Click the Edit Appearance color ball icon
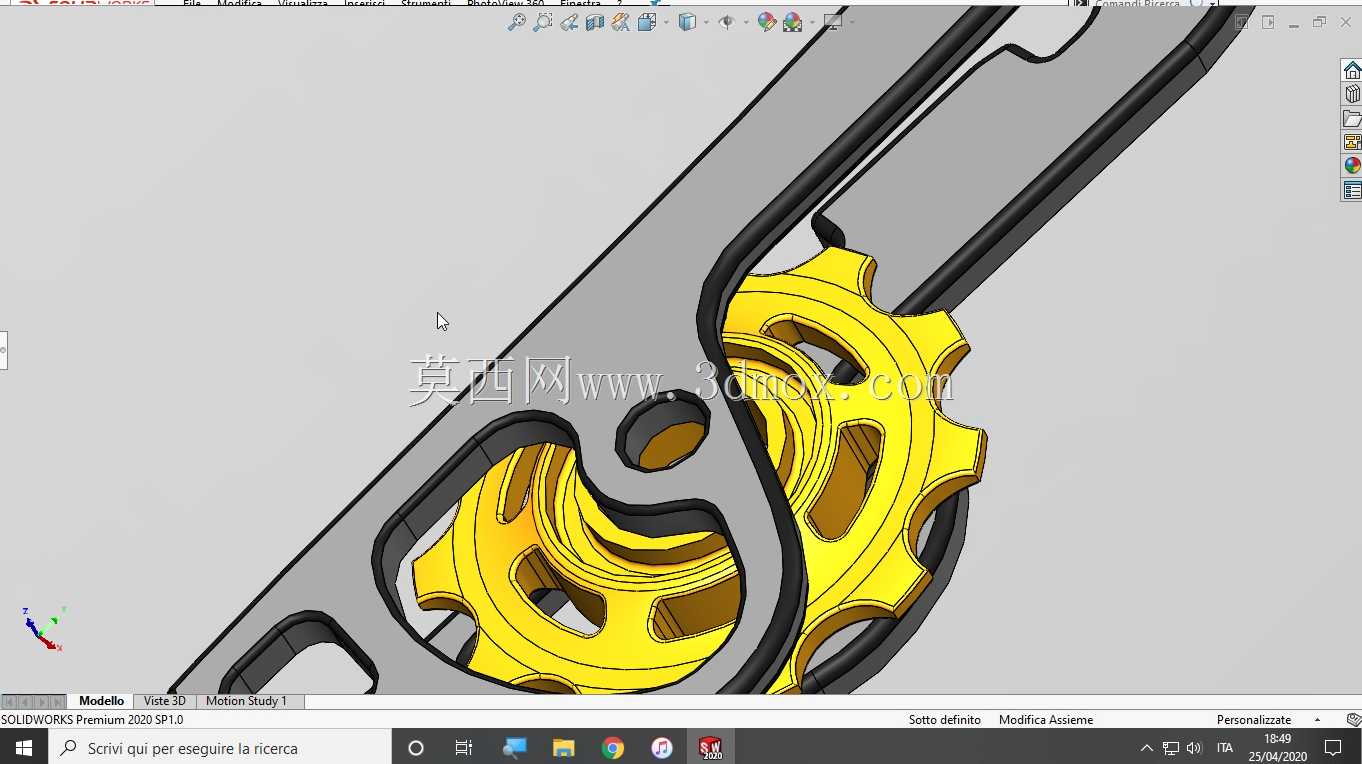 pos(767,22)
